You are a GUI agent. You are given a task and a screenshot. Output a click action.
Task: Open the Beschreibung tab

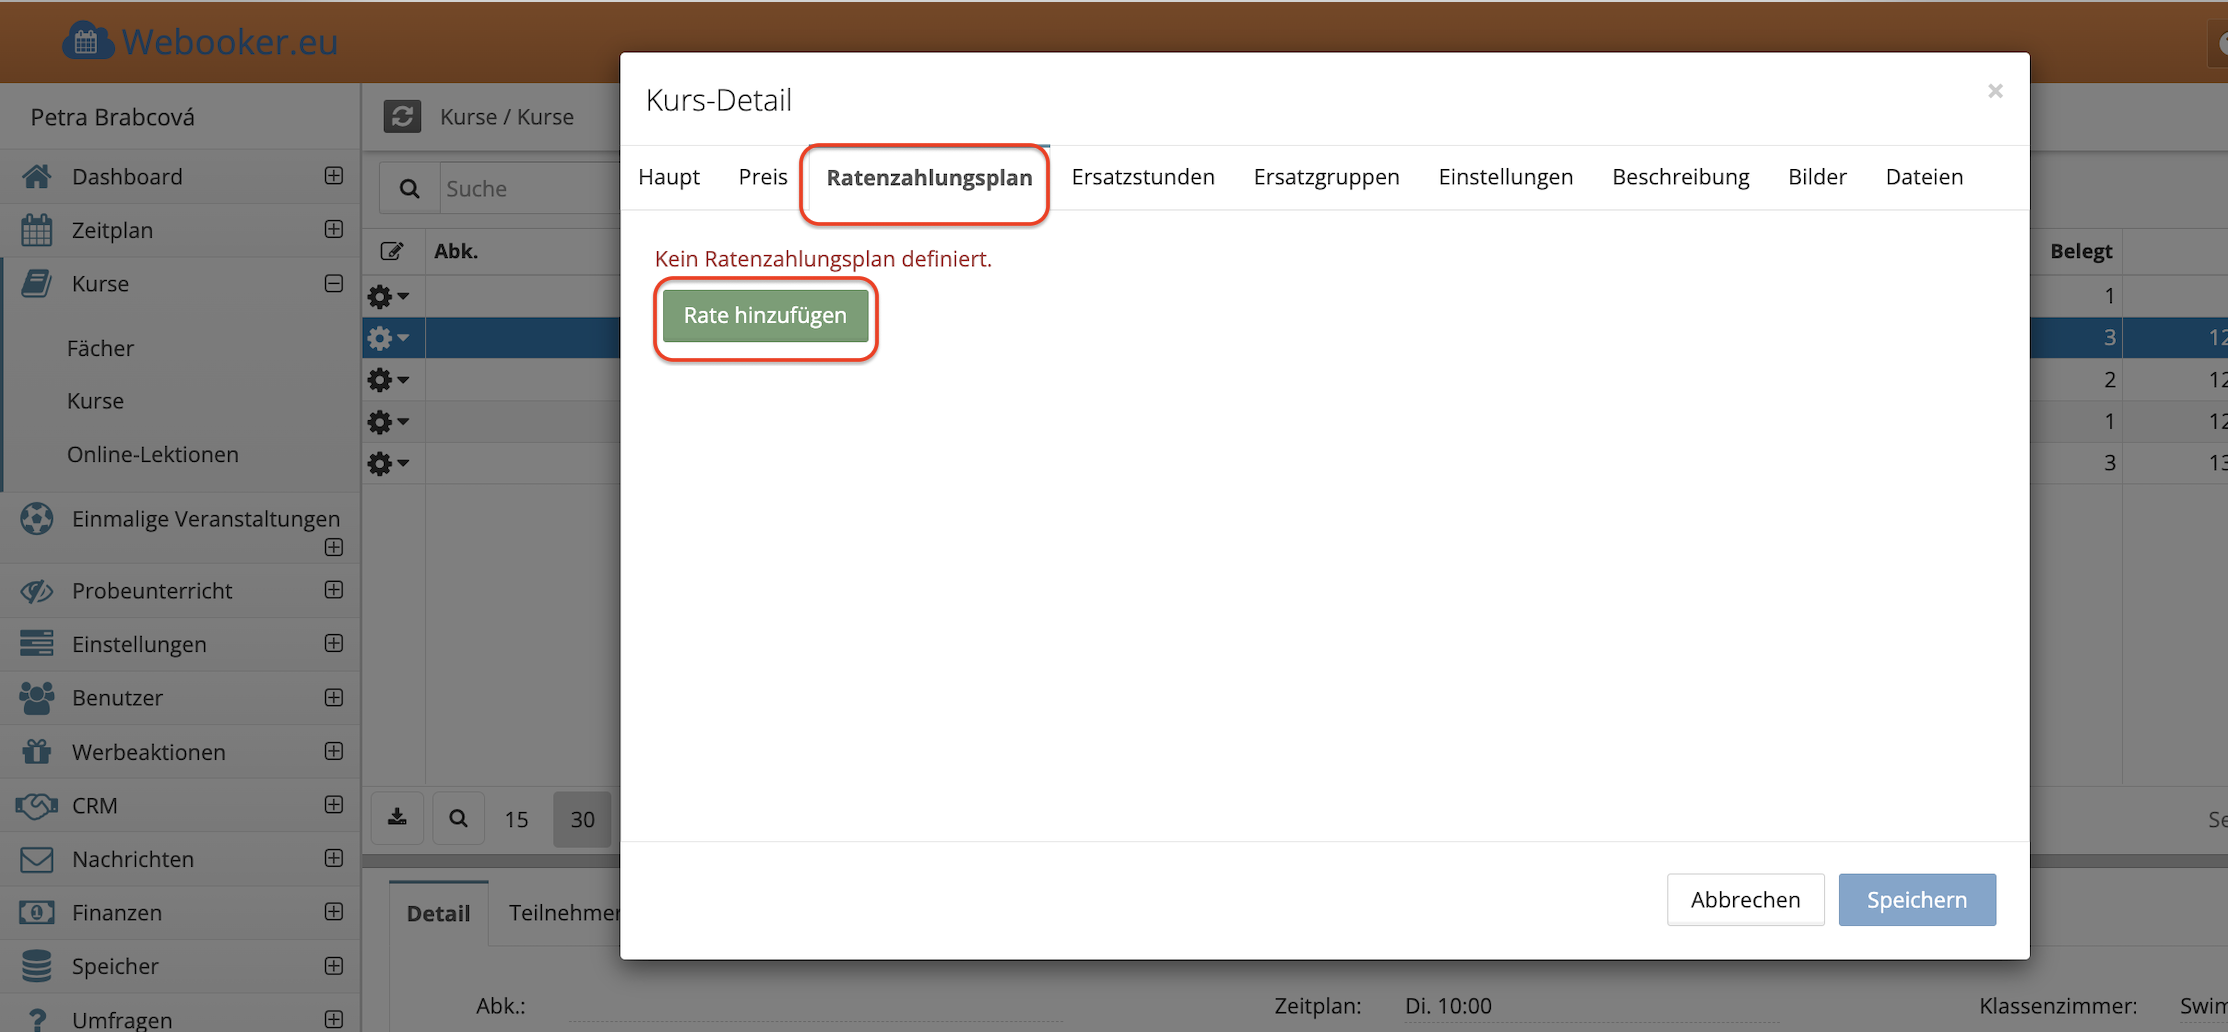tap(1680, 177)
